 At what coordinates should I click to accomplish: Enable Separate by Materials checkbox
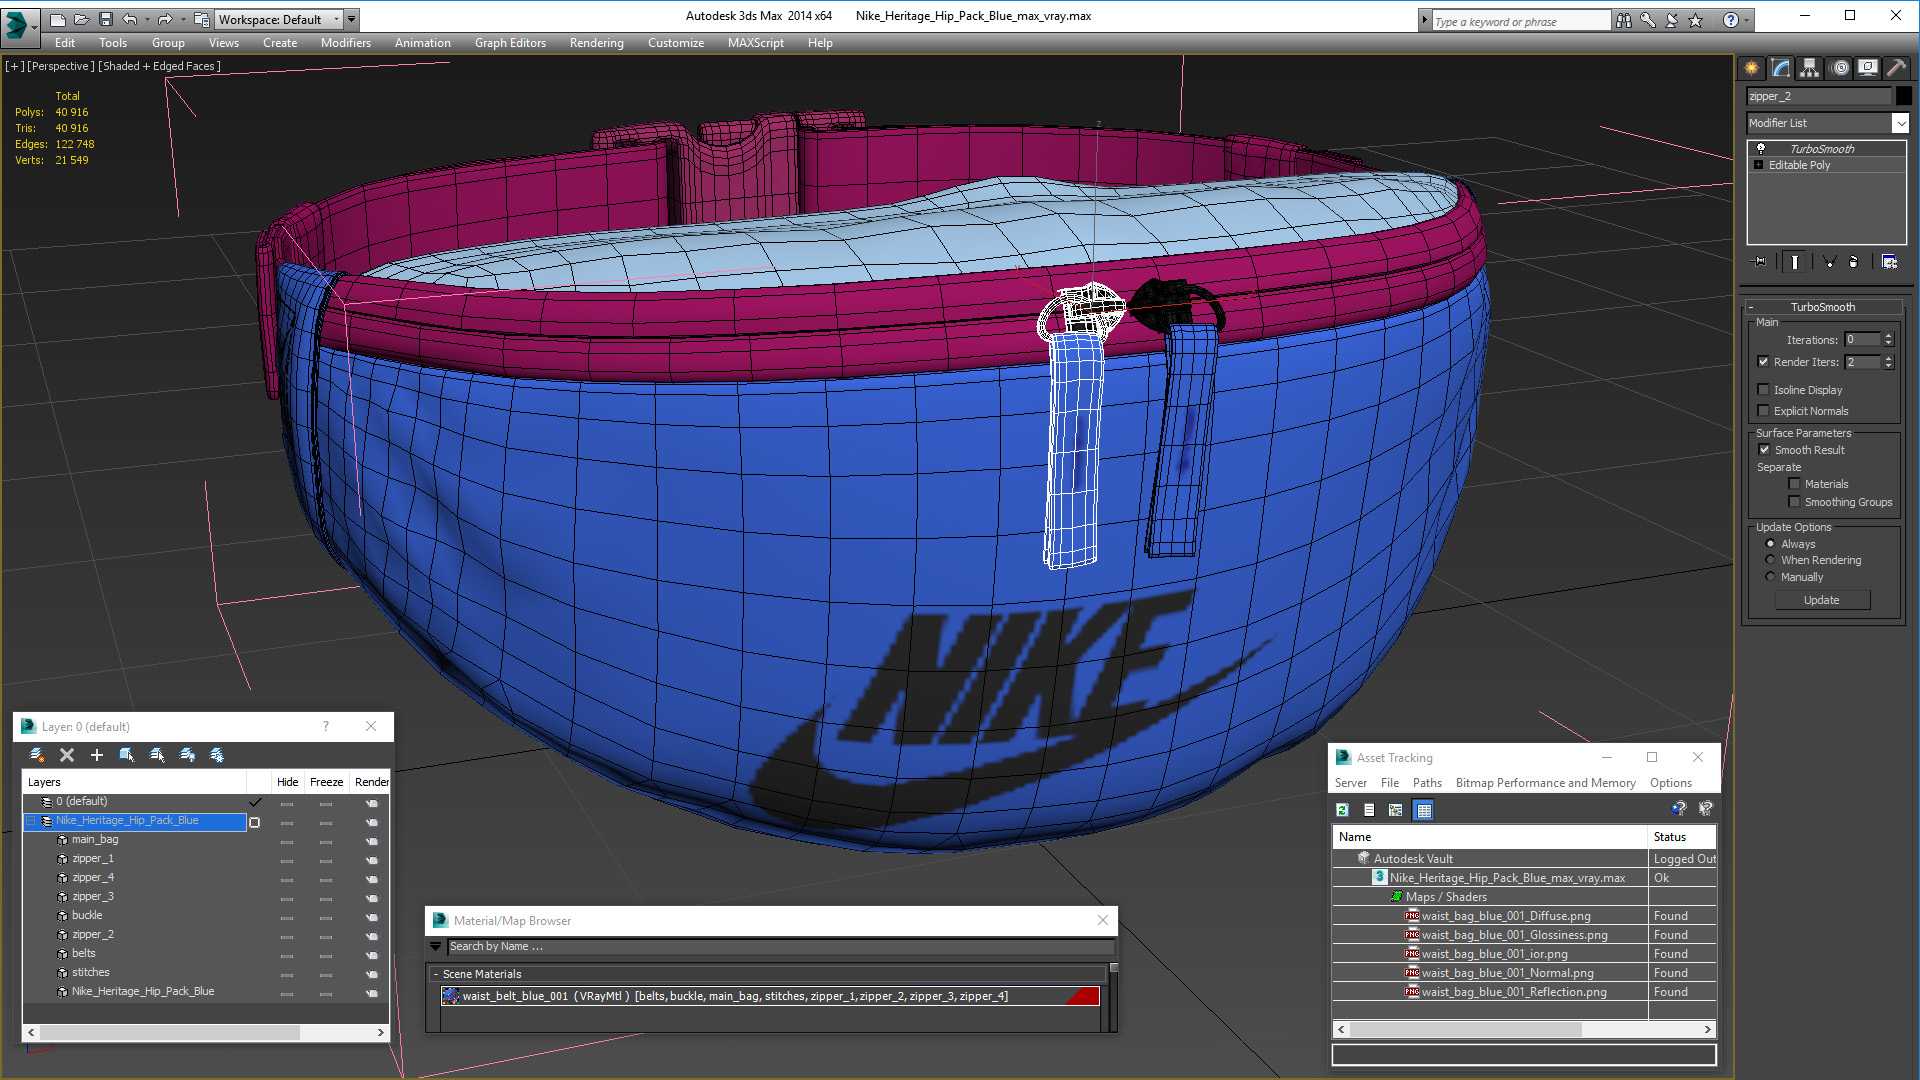tap(1795, 484)
